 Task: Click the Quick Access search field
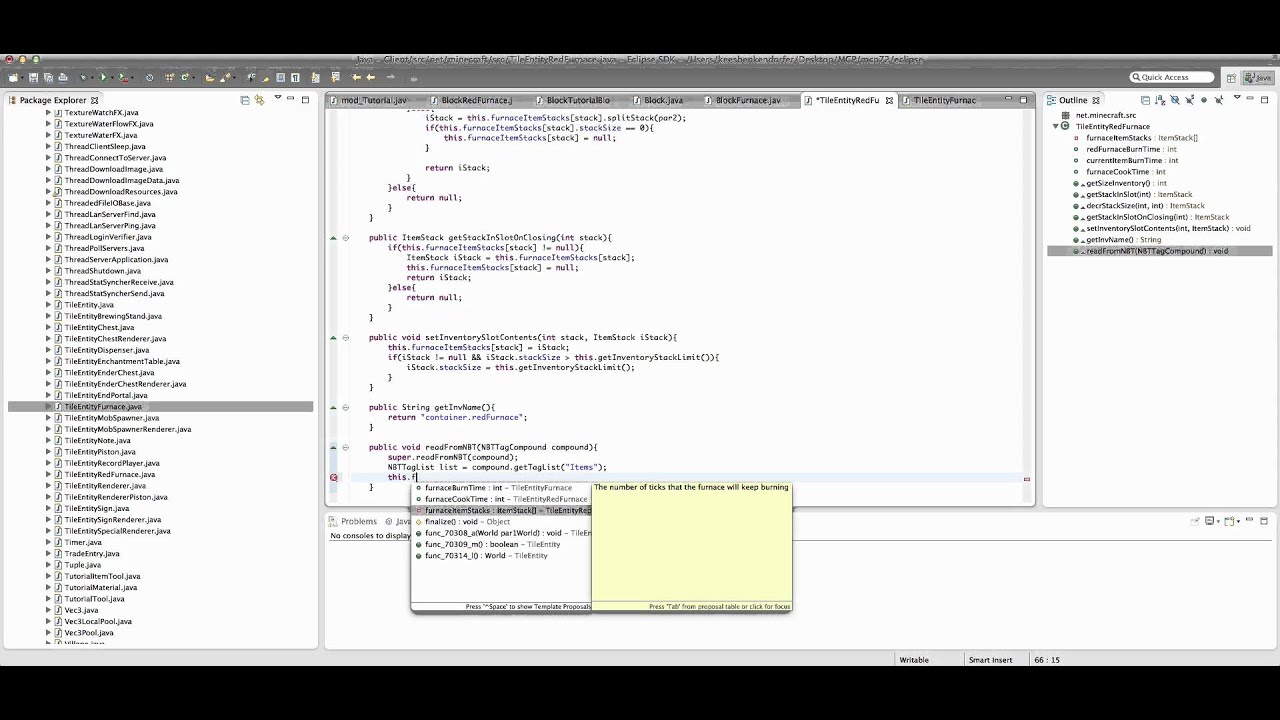click(x=1172, y=77)
